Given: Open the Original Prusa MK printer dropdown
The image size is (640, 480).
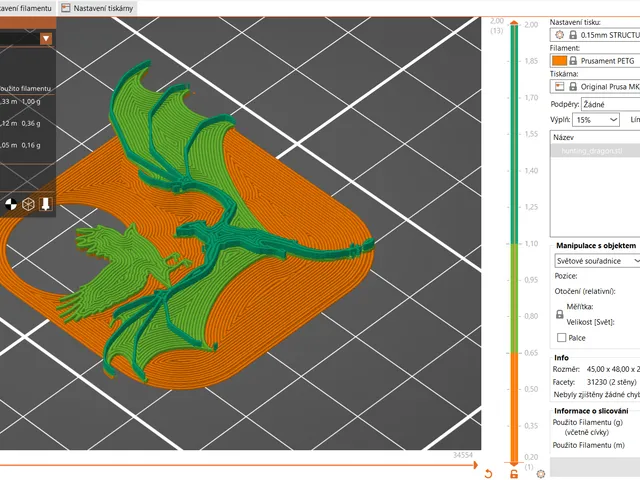Looking at the screenshot, I should (595, 87).
